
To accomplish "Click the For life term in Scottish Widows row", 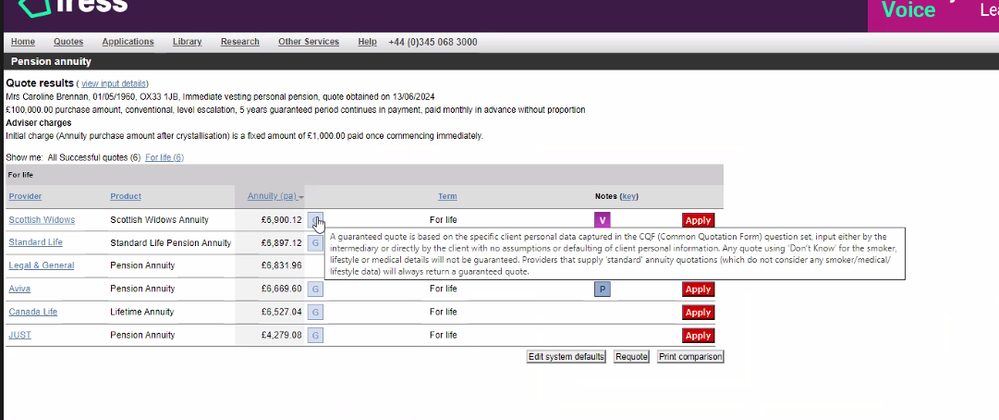I will [x=443, y=220].
